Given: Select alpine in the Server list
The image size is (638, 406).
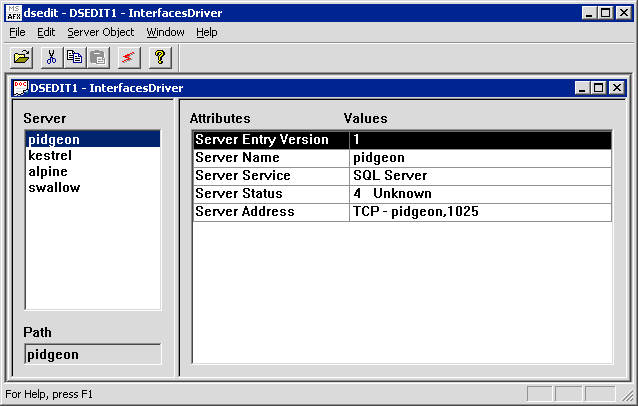Looking at the screenshot, I should [93, 171].
